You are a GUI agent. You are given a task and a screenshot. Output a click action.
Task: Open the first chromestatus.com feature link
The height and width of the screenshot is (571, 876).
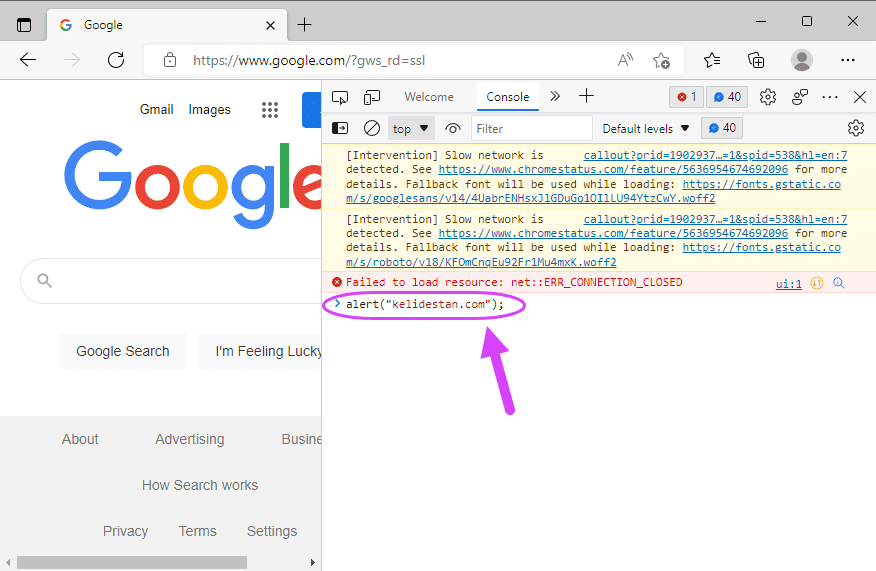click(x=613, y=169)
